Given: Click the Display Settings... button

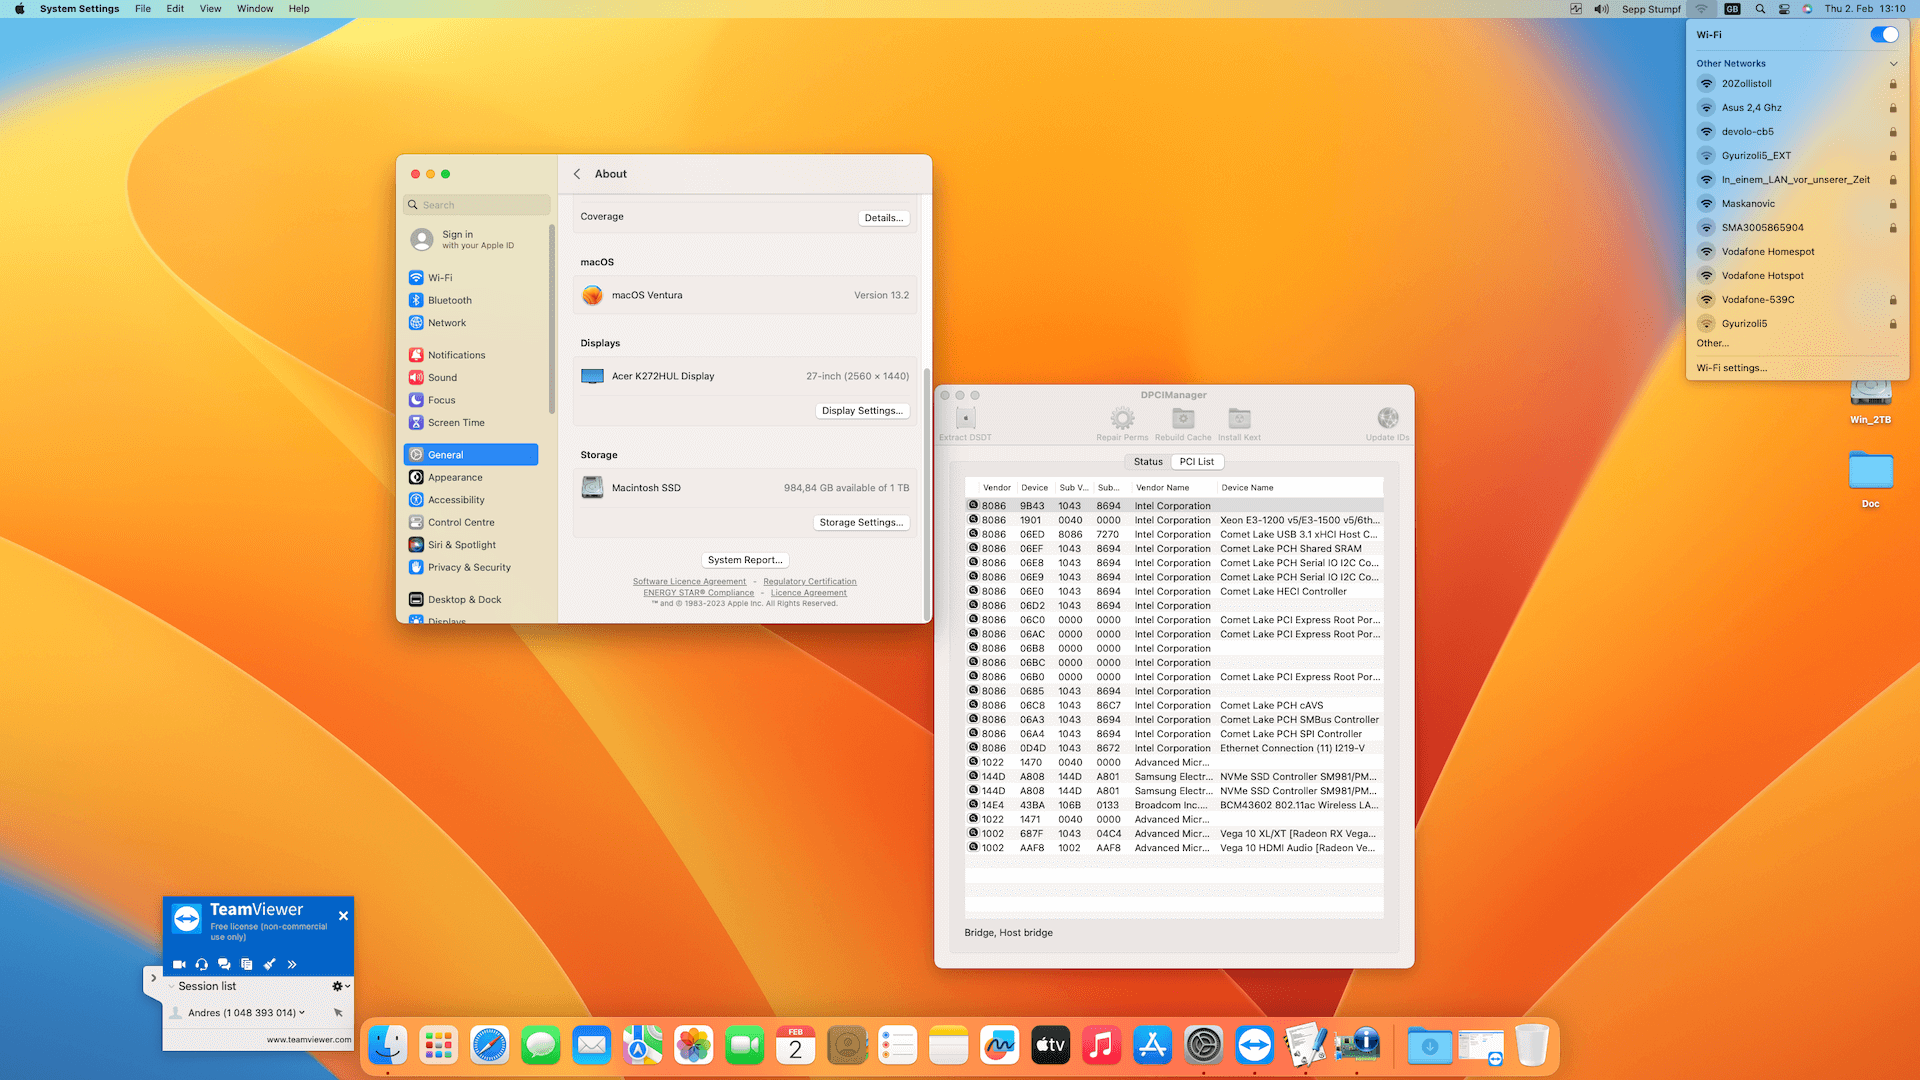Looking at the screenshot, I should [861, 411].
